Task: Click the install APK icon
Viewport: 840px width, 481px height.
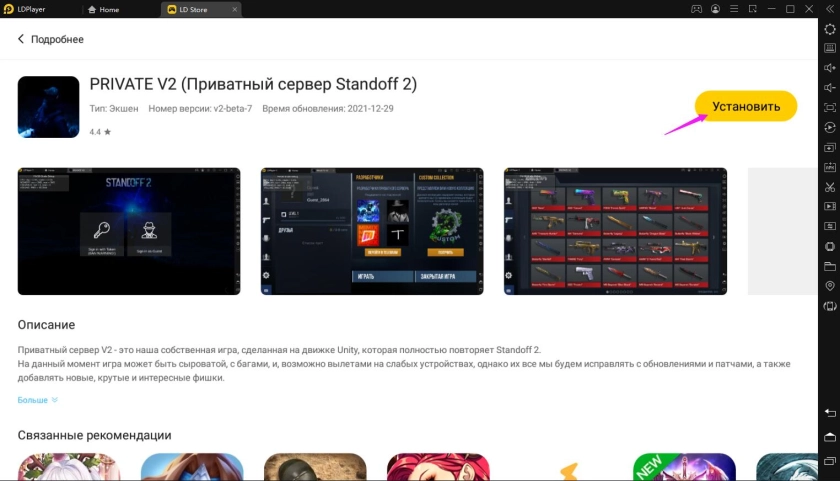Action: (829, 167)
